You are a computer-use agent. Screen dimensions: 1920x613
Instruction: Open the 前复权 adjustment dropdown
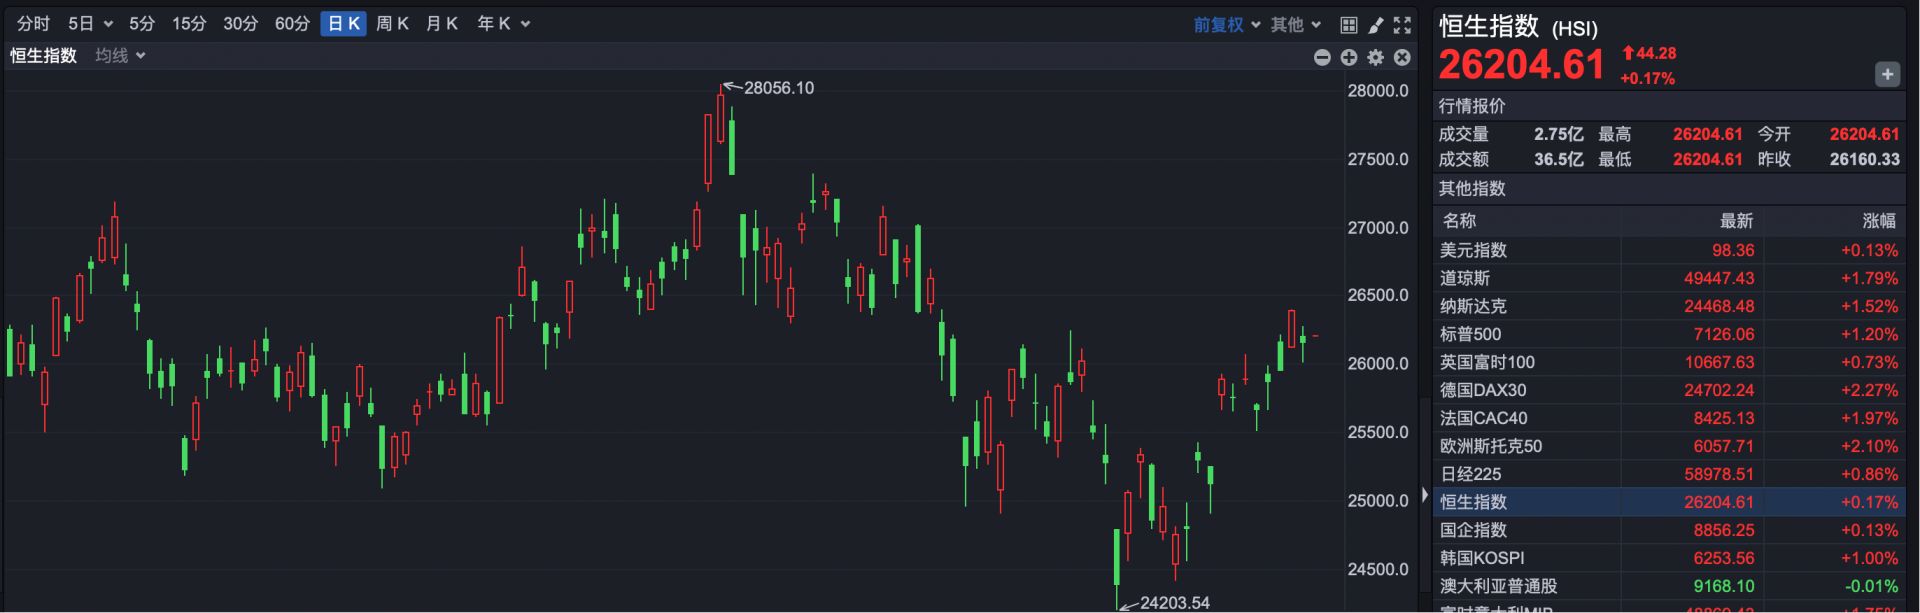coord(1226,25)
